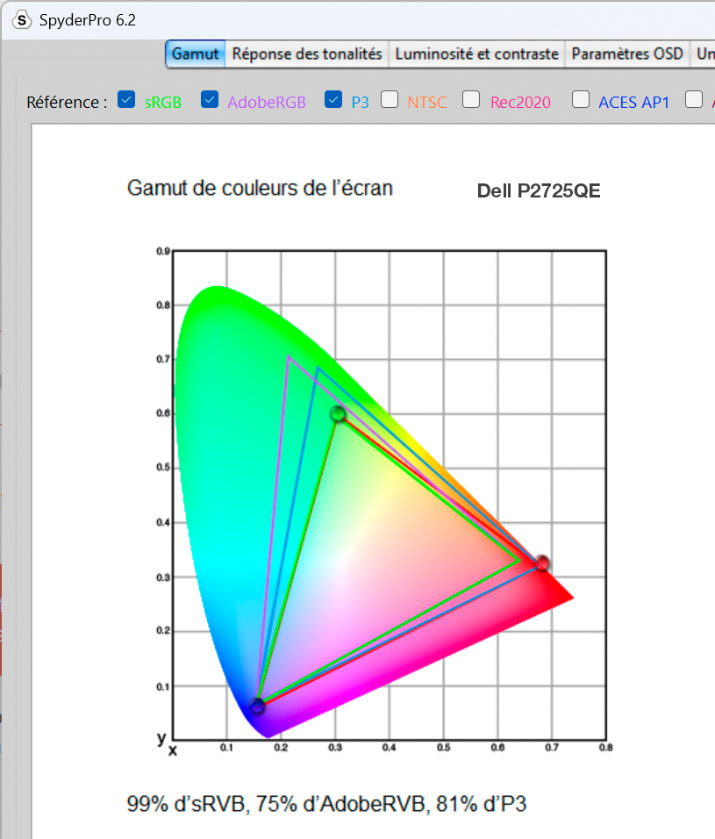Tick the partially hidden checkbox after ACES AP1
The height and width of the screenshot is (839, 715).
coord(692,100)
